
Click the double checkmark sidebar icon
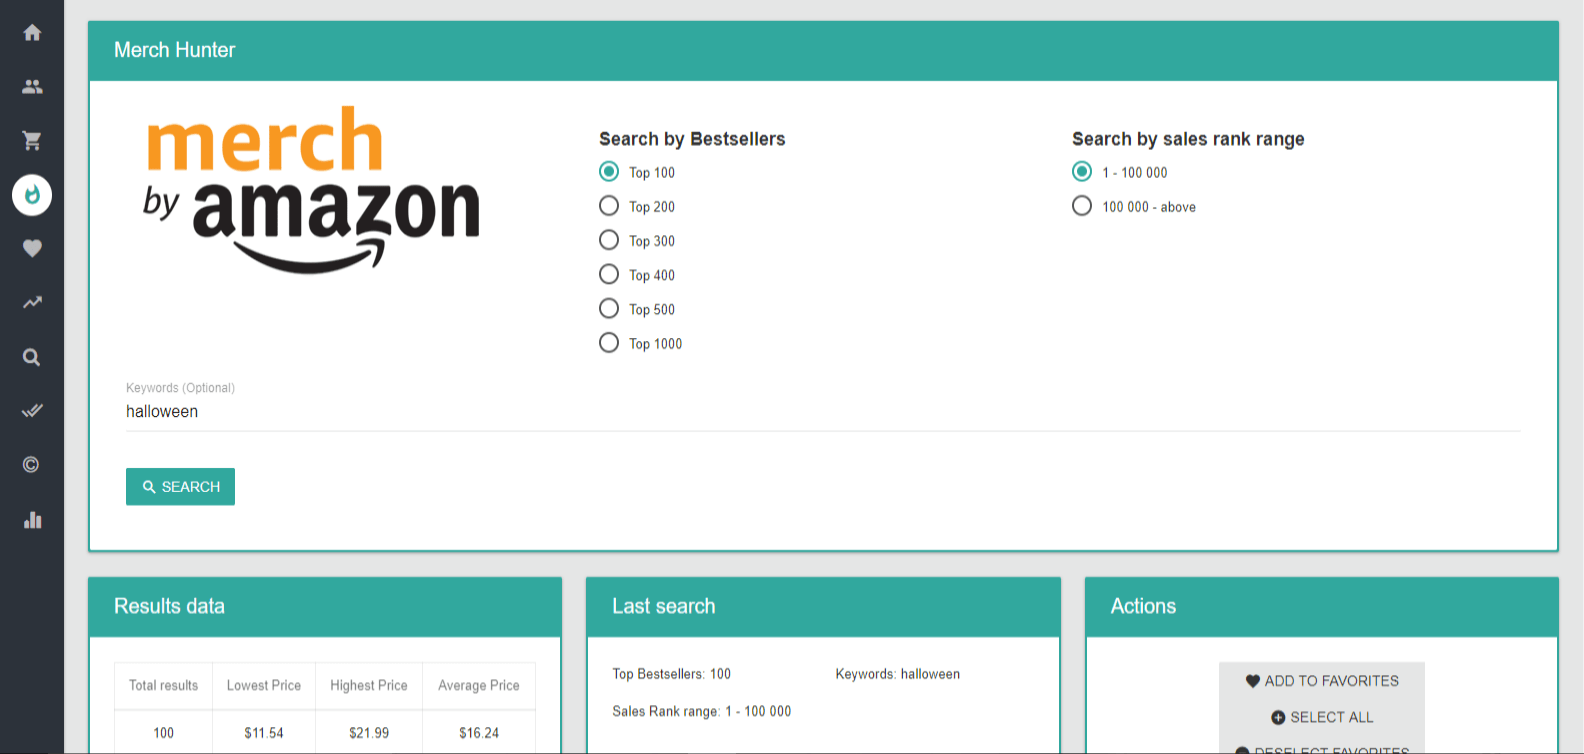[x=32, y=410]
